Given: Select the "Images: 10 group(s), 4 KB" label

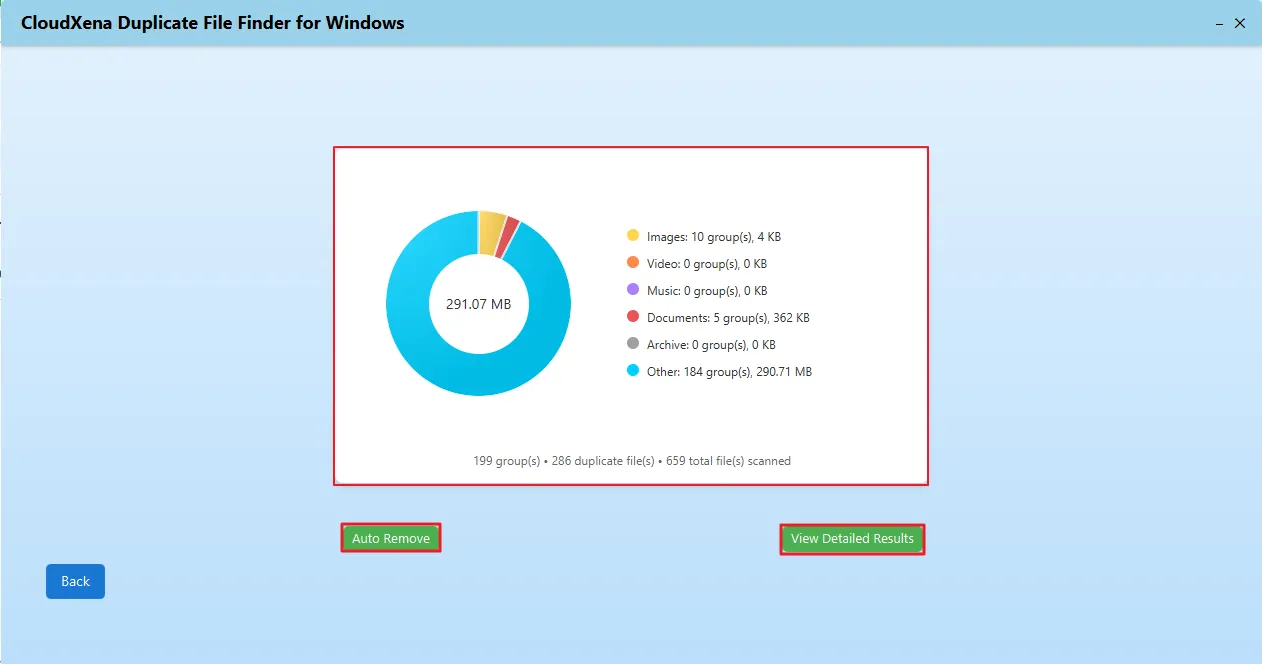Looking at the screenshot, I should pos(713,237).
